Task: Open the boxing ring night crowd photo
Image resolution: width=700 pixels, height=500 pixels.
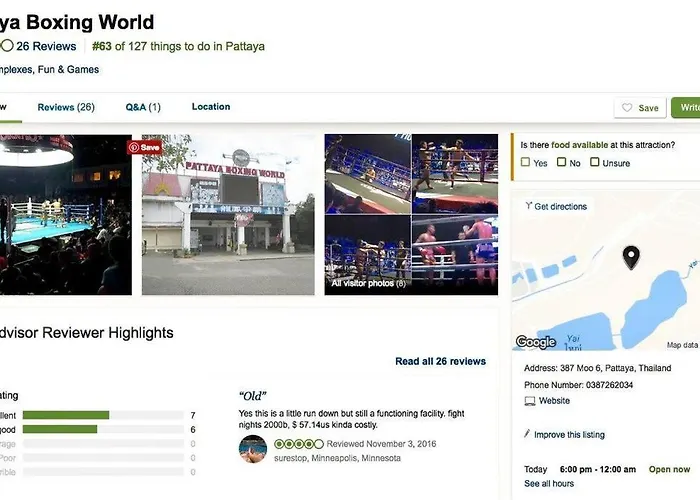Action: (66, 214)
